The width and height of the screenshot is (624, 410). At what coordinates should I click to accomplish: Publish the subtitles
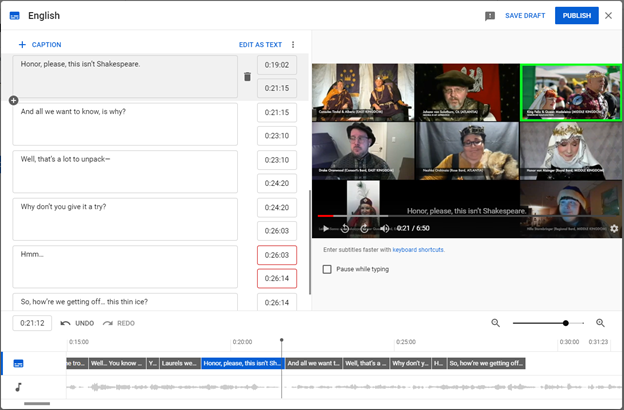pyautogui.click(x=577, y=16)
